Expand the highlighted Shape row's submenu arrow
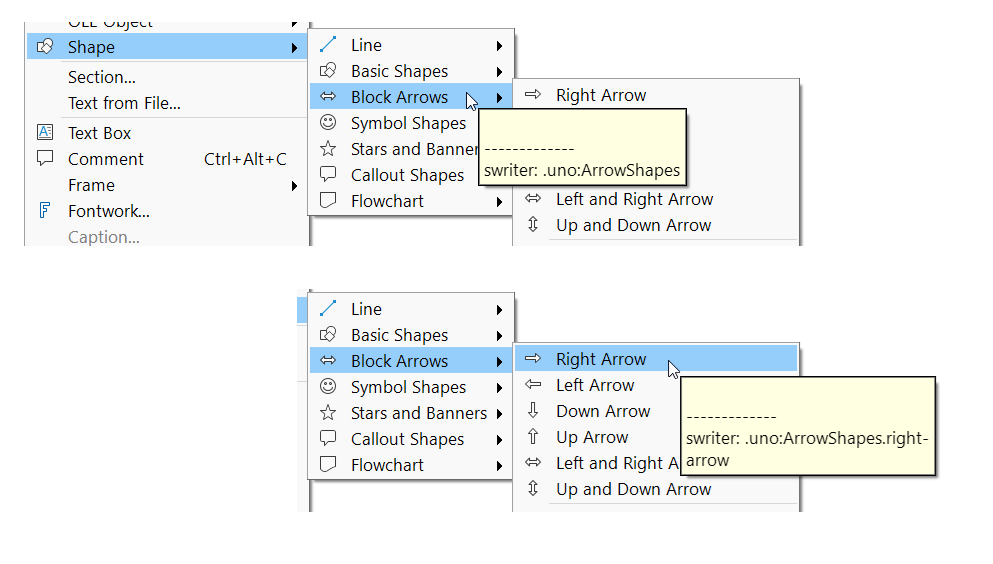The image size is (993, 564). 294,47
